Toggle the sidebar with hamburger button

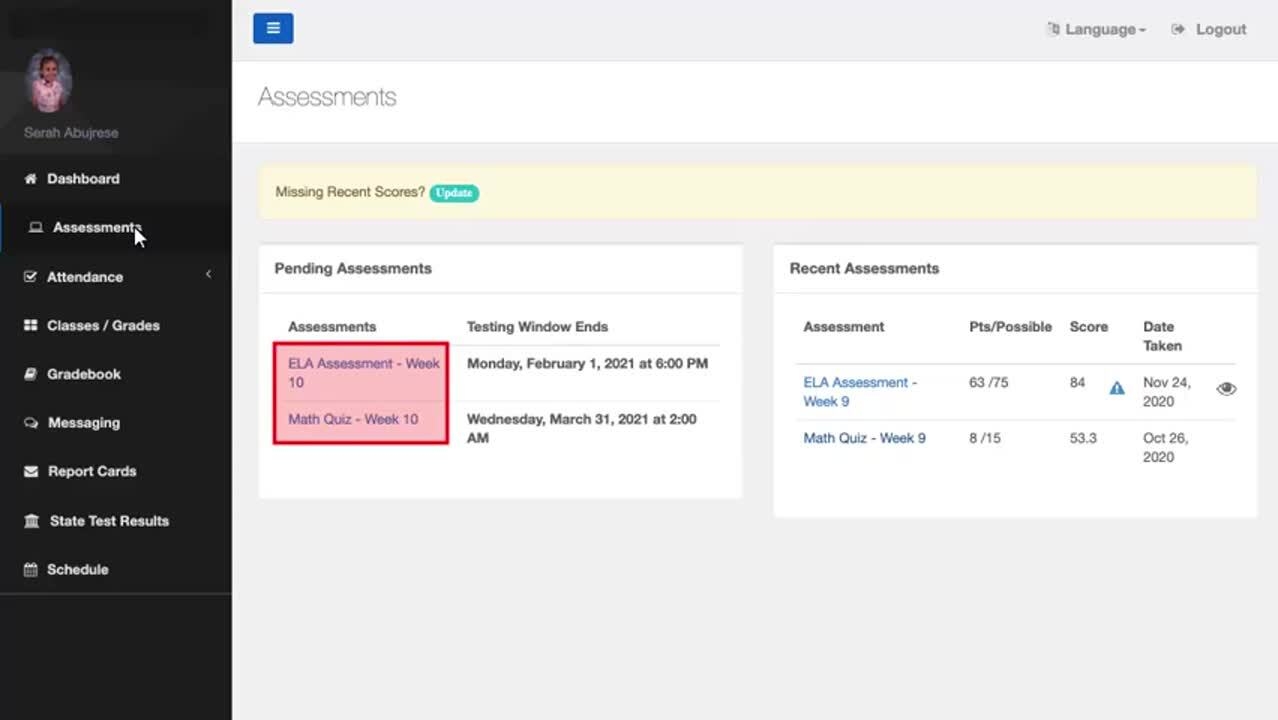coord(273,29)
